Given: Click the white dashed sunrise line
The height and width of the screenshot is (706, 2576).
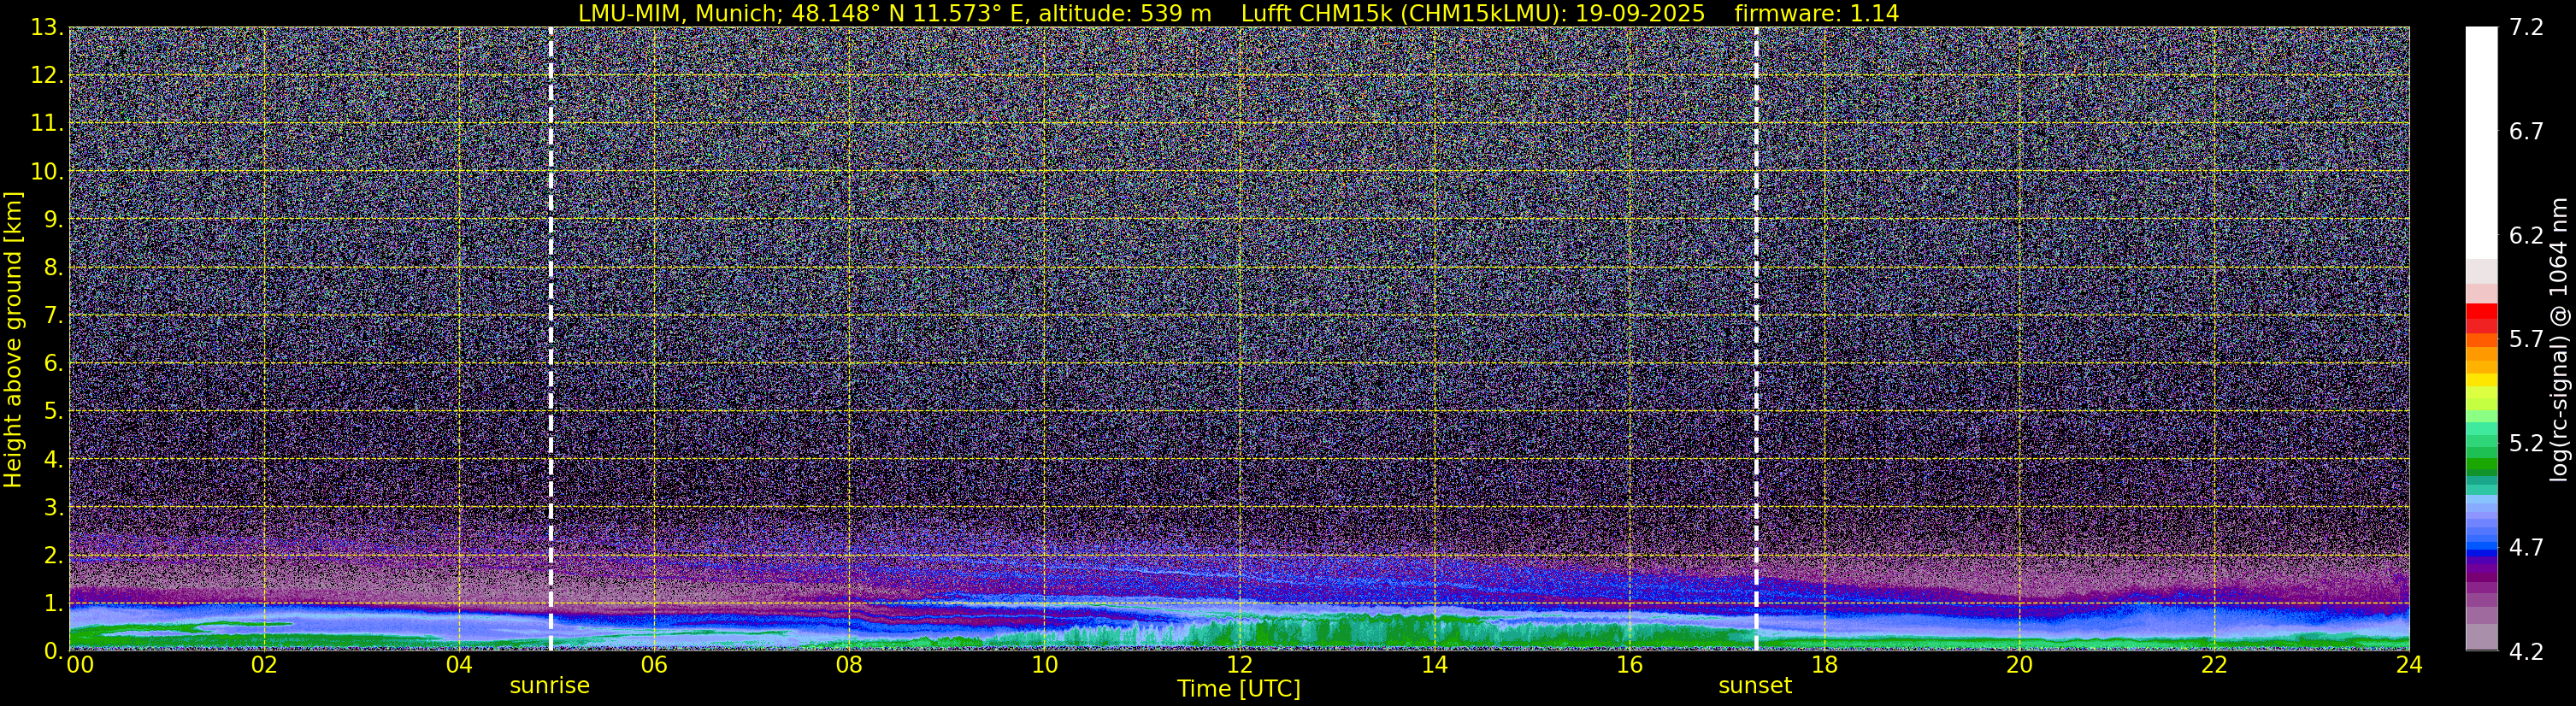Looking at the screenshot, I should [x=551, y=338].
